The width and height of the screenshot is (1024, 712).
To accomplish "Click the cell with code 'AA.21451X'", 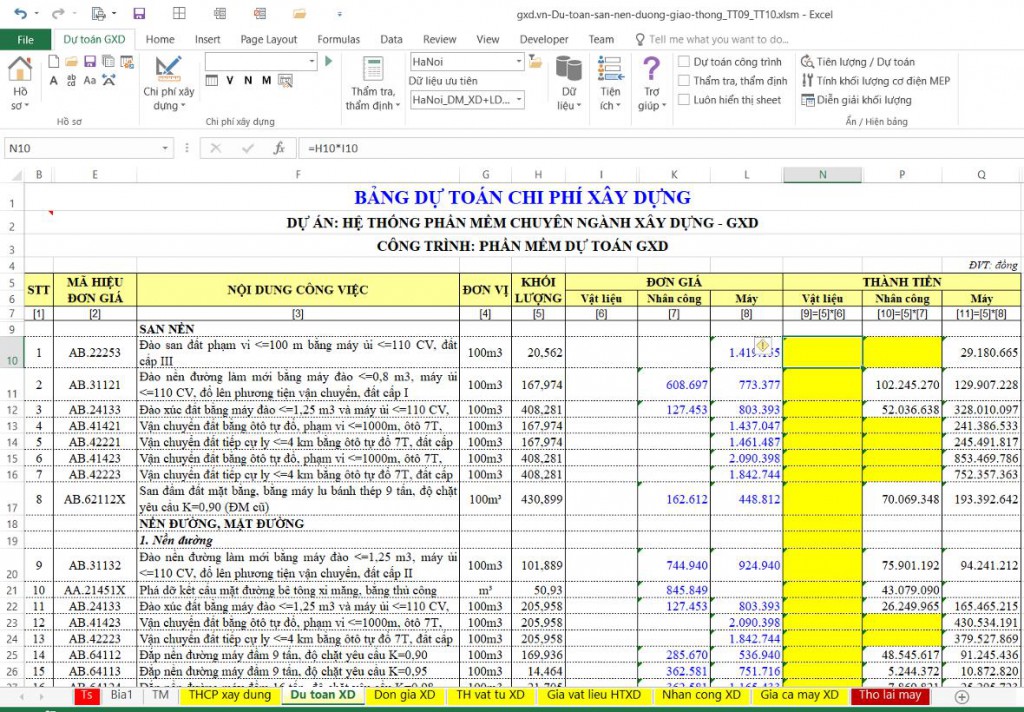I will pyautogui.click(x=95, y=590).
